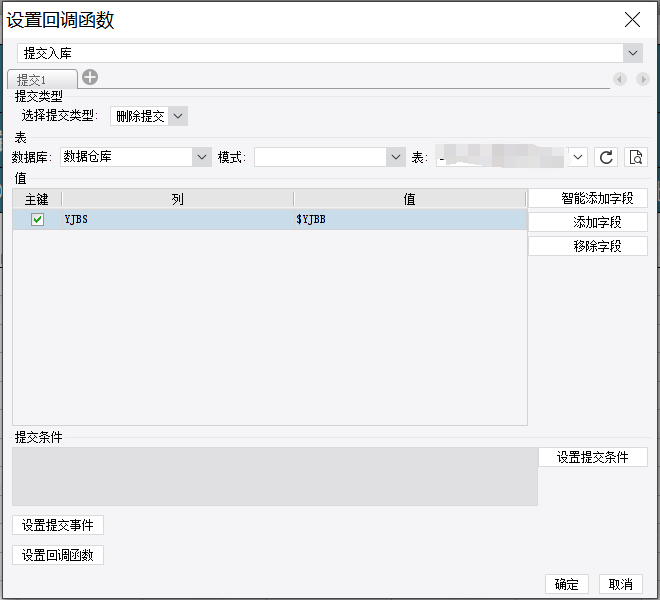Click the 列 column header
This screenshot has width=660, height=600.
pyautogui.click(x=178, y=199)
